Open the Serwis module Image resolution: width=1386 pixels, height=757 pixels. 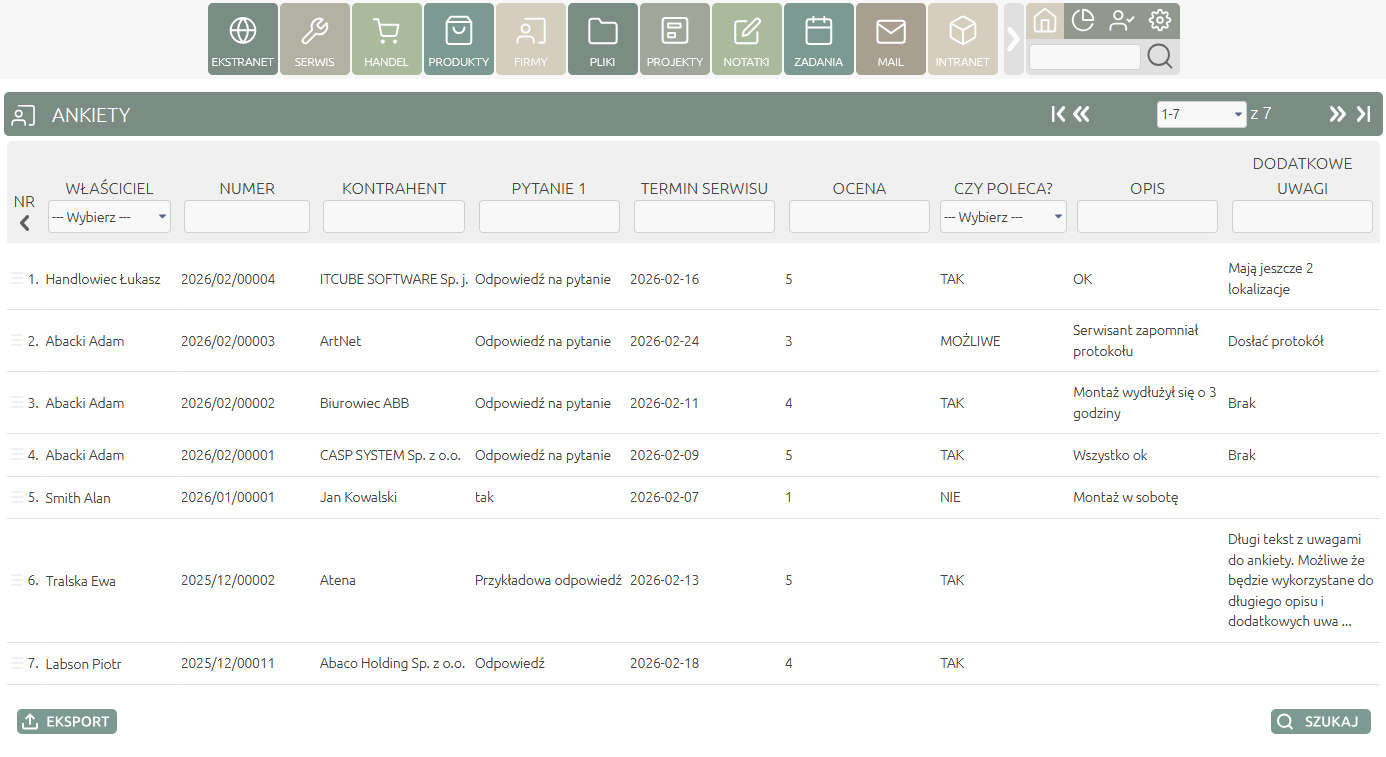pos(315,39)
